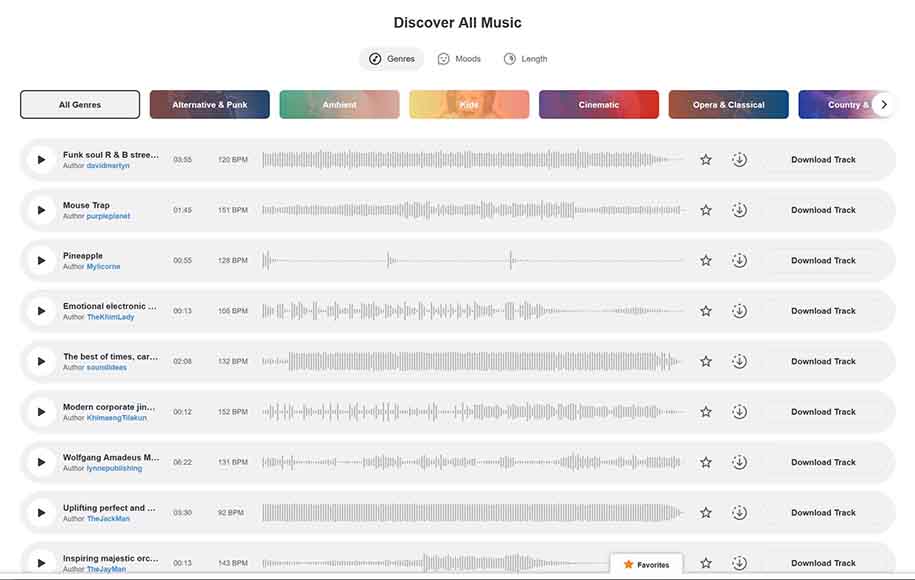Click download icon for Inspiring majestic track
The width and height of the screenshot is (915, 580).
click(x=739, y=563)
